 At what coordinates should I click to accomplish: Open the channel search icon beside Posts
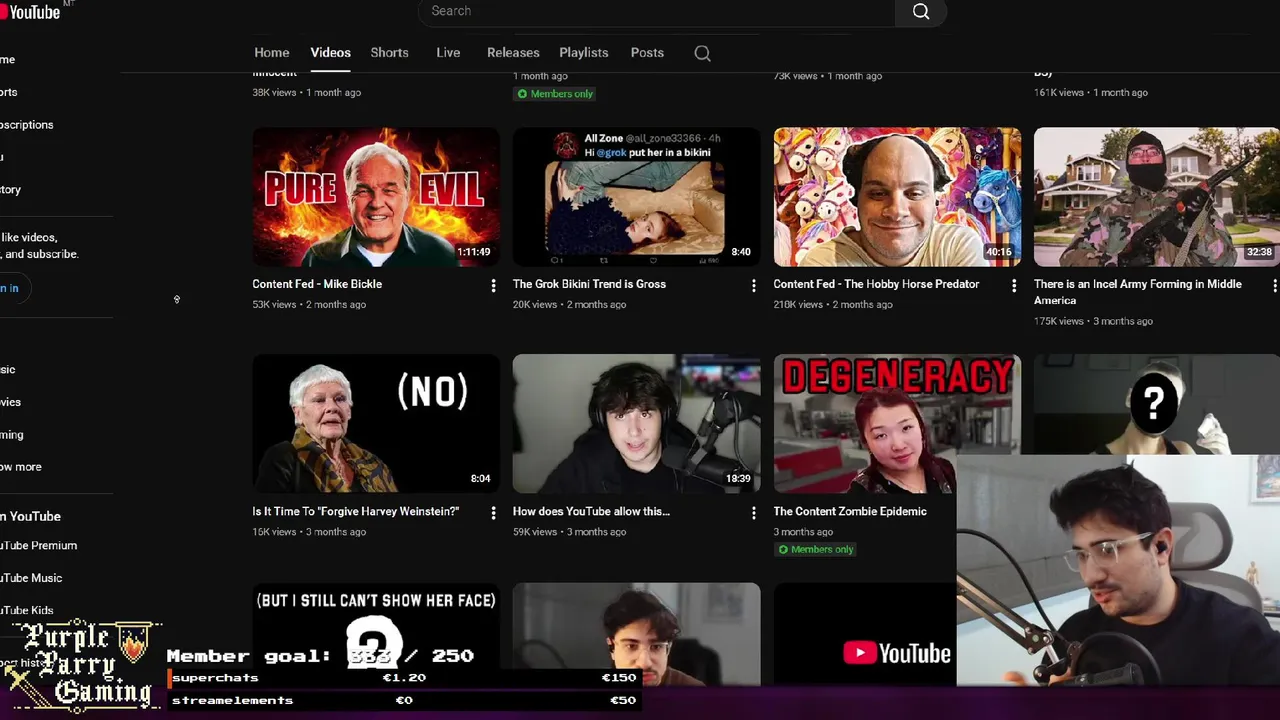703,53
